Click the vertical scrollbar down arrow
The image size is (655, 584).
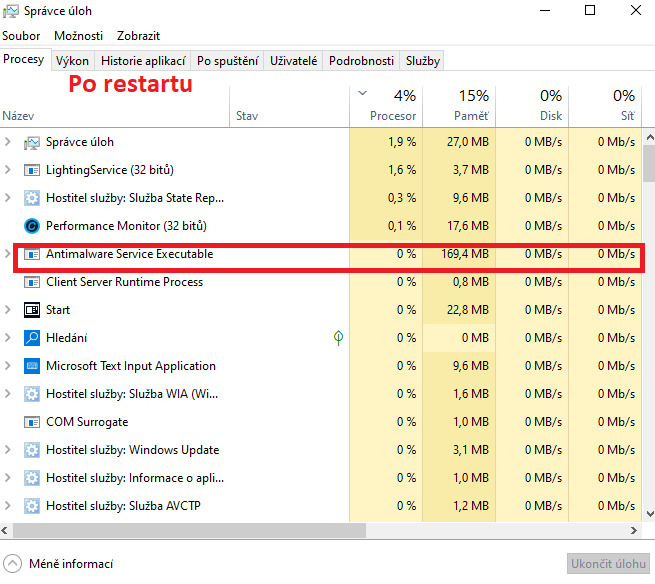tap(650, 513)
